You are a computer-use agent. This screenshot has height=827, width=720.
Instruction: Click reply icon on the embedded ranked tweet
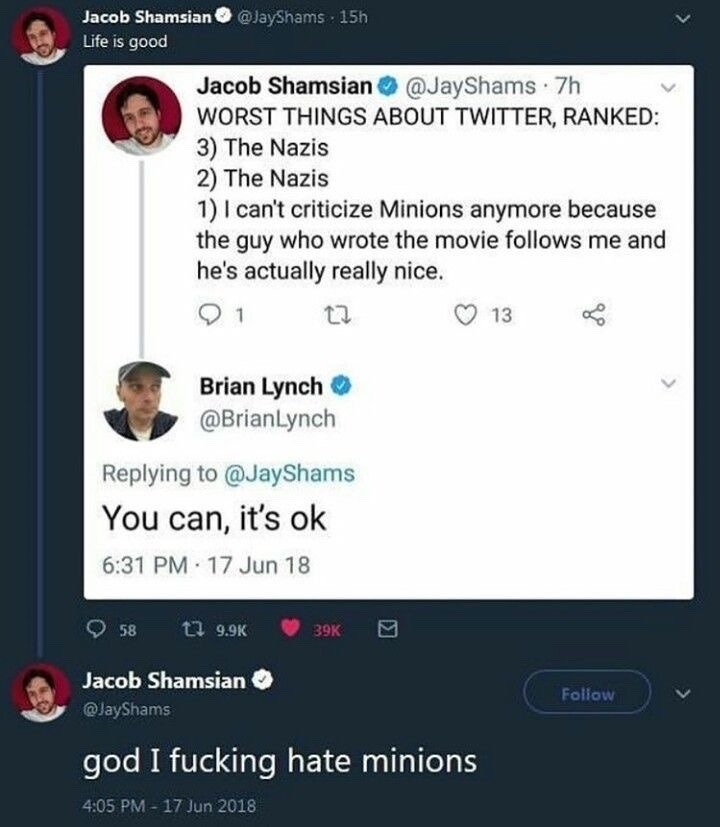click(x=209, y=315)
